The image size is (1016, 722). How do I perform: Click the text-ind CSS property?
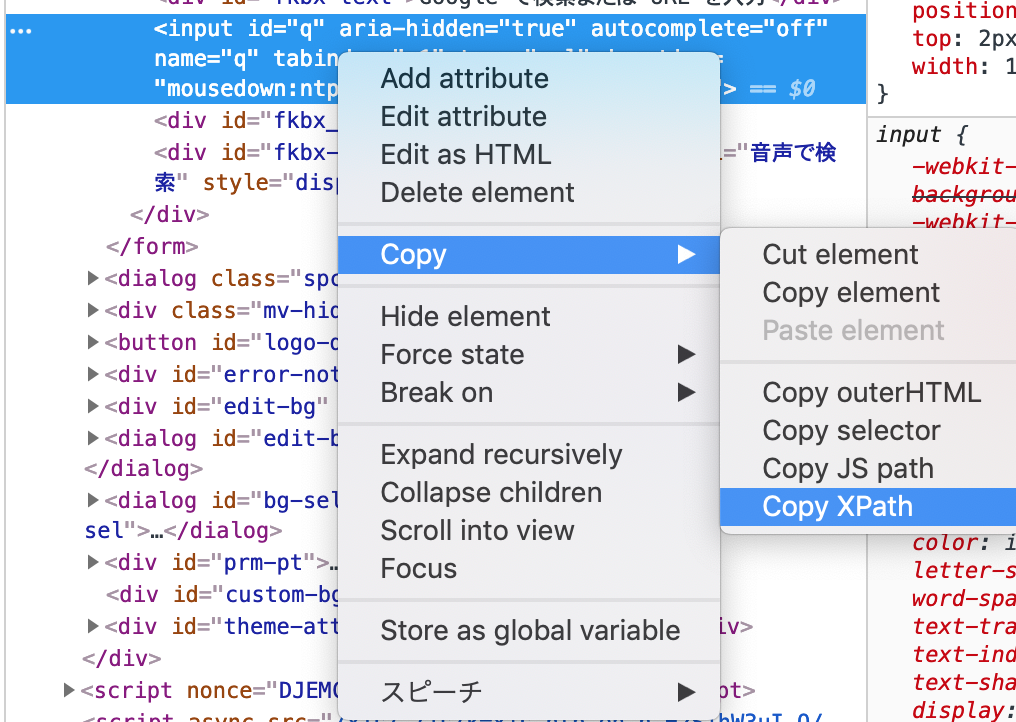(x=964, y=655)
